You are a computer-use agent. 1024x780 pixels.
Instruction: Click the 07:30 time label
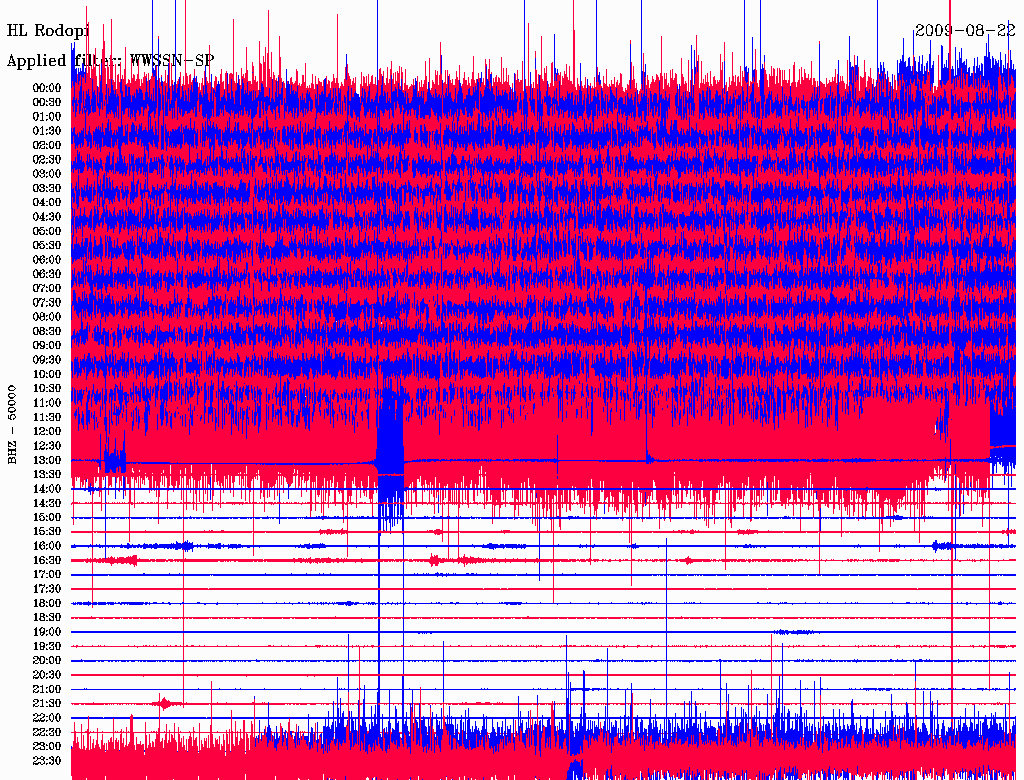46,302
